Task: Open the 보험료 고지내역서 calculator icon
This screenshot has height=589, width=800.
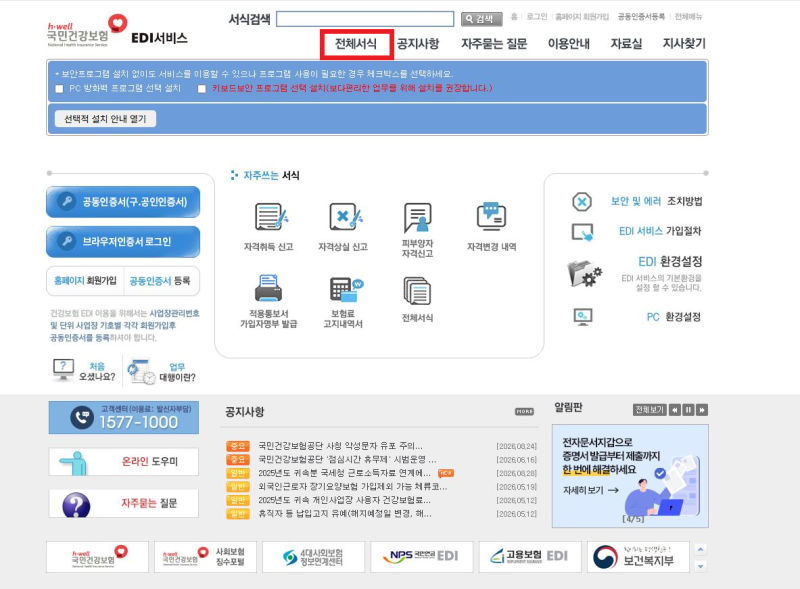Action: [346, 289]
